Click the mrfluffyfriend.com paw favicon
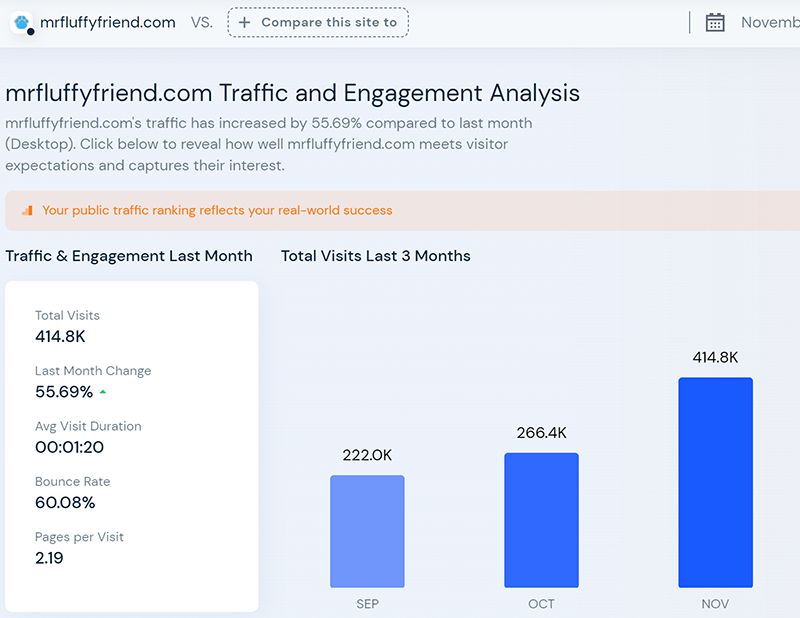 [x=22, y=22]
